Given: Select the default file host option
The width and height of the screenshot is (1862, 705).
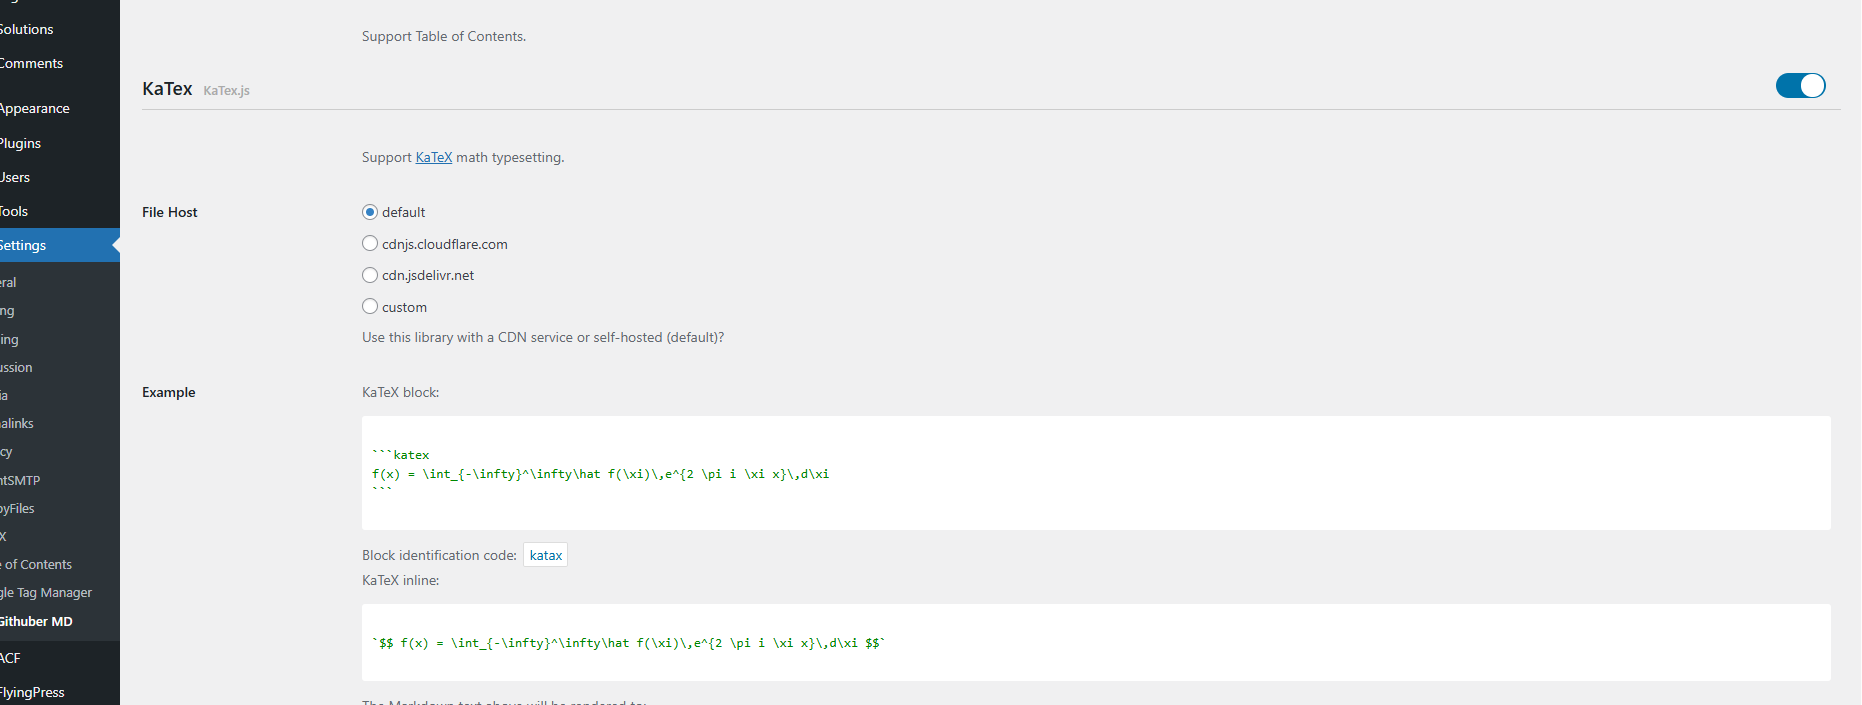Looking at the screenshot, I should tap(370, 212).
